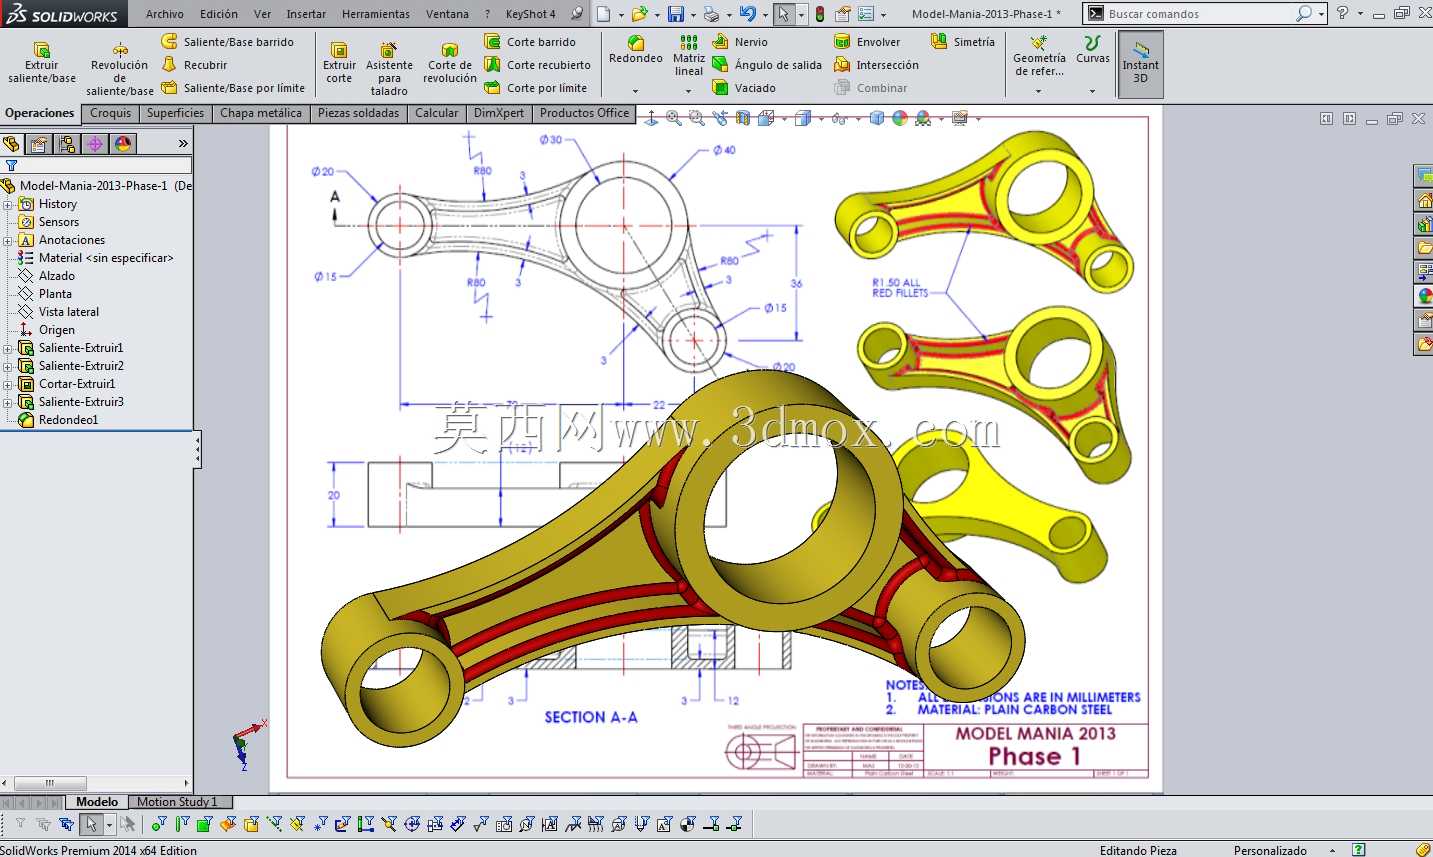Open the Redondeo dropdown arrow
Screen dimensions: 1433x857
(635, 91)
